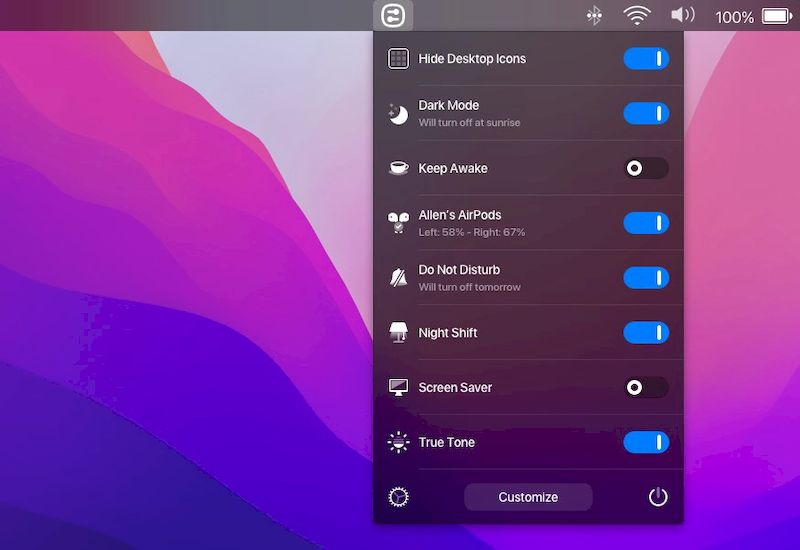The width and height of the screenshot is (800, 550).
Task: Click "Will turn off at sunrise" text
Action: click(469, 122)
